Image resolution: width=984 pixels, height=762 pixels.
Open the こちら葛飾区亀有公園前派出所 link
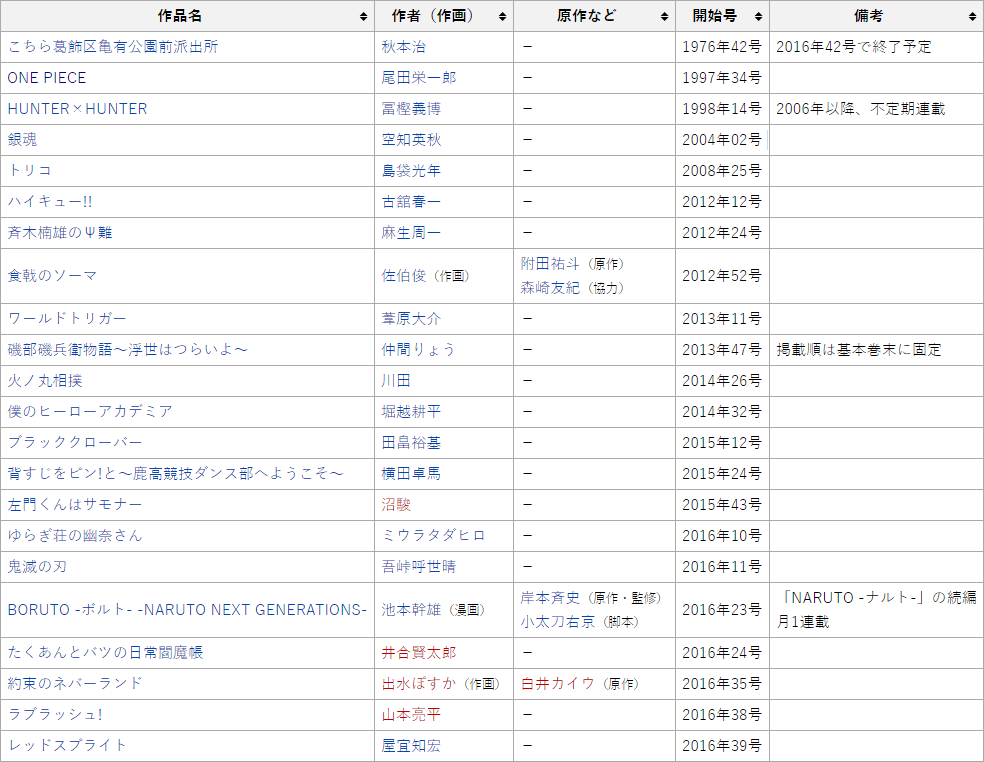click(x=113, y=47)
